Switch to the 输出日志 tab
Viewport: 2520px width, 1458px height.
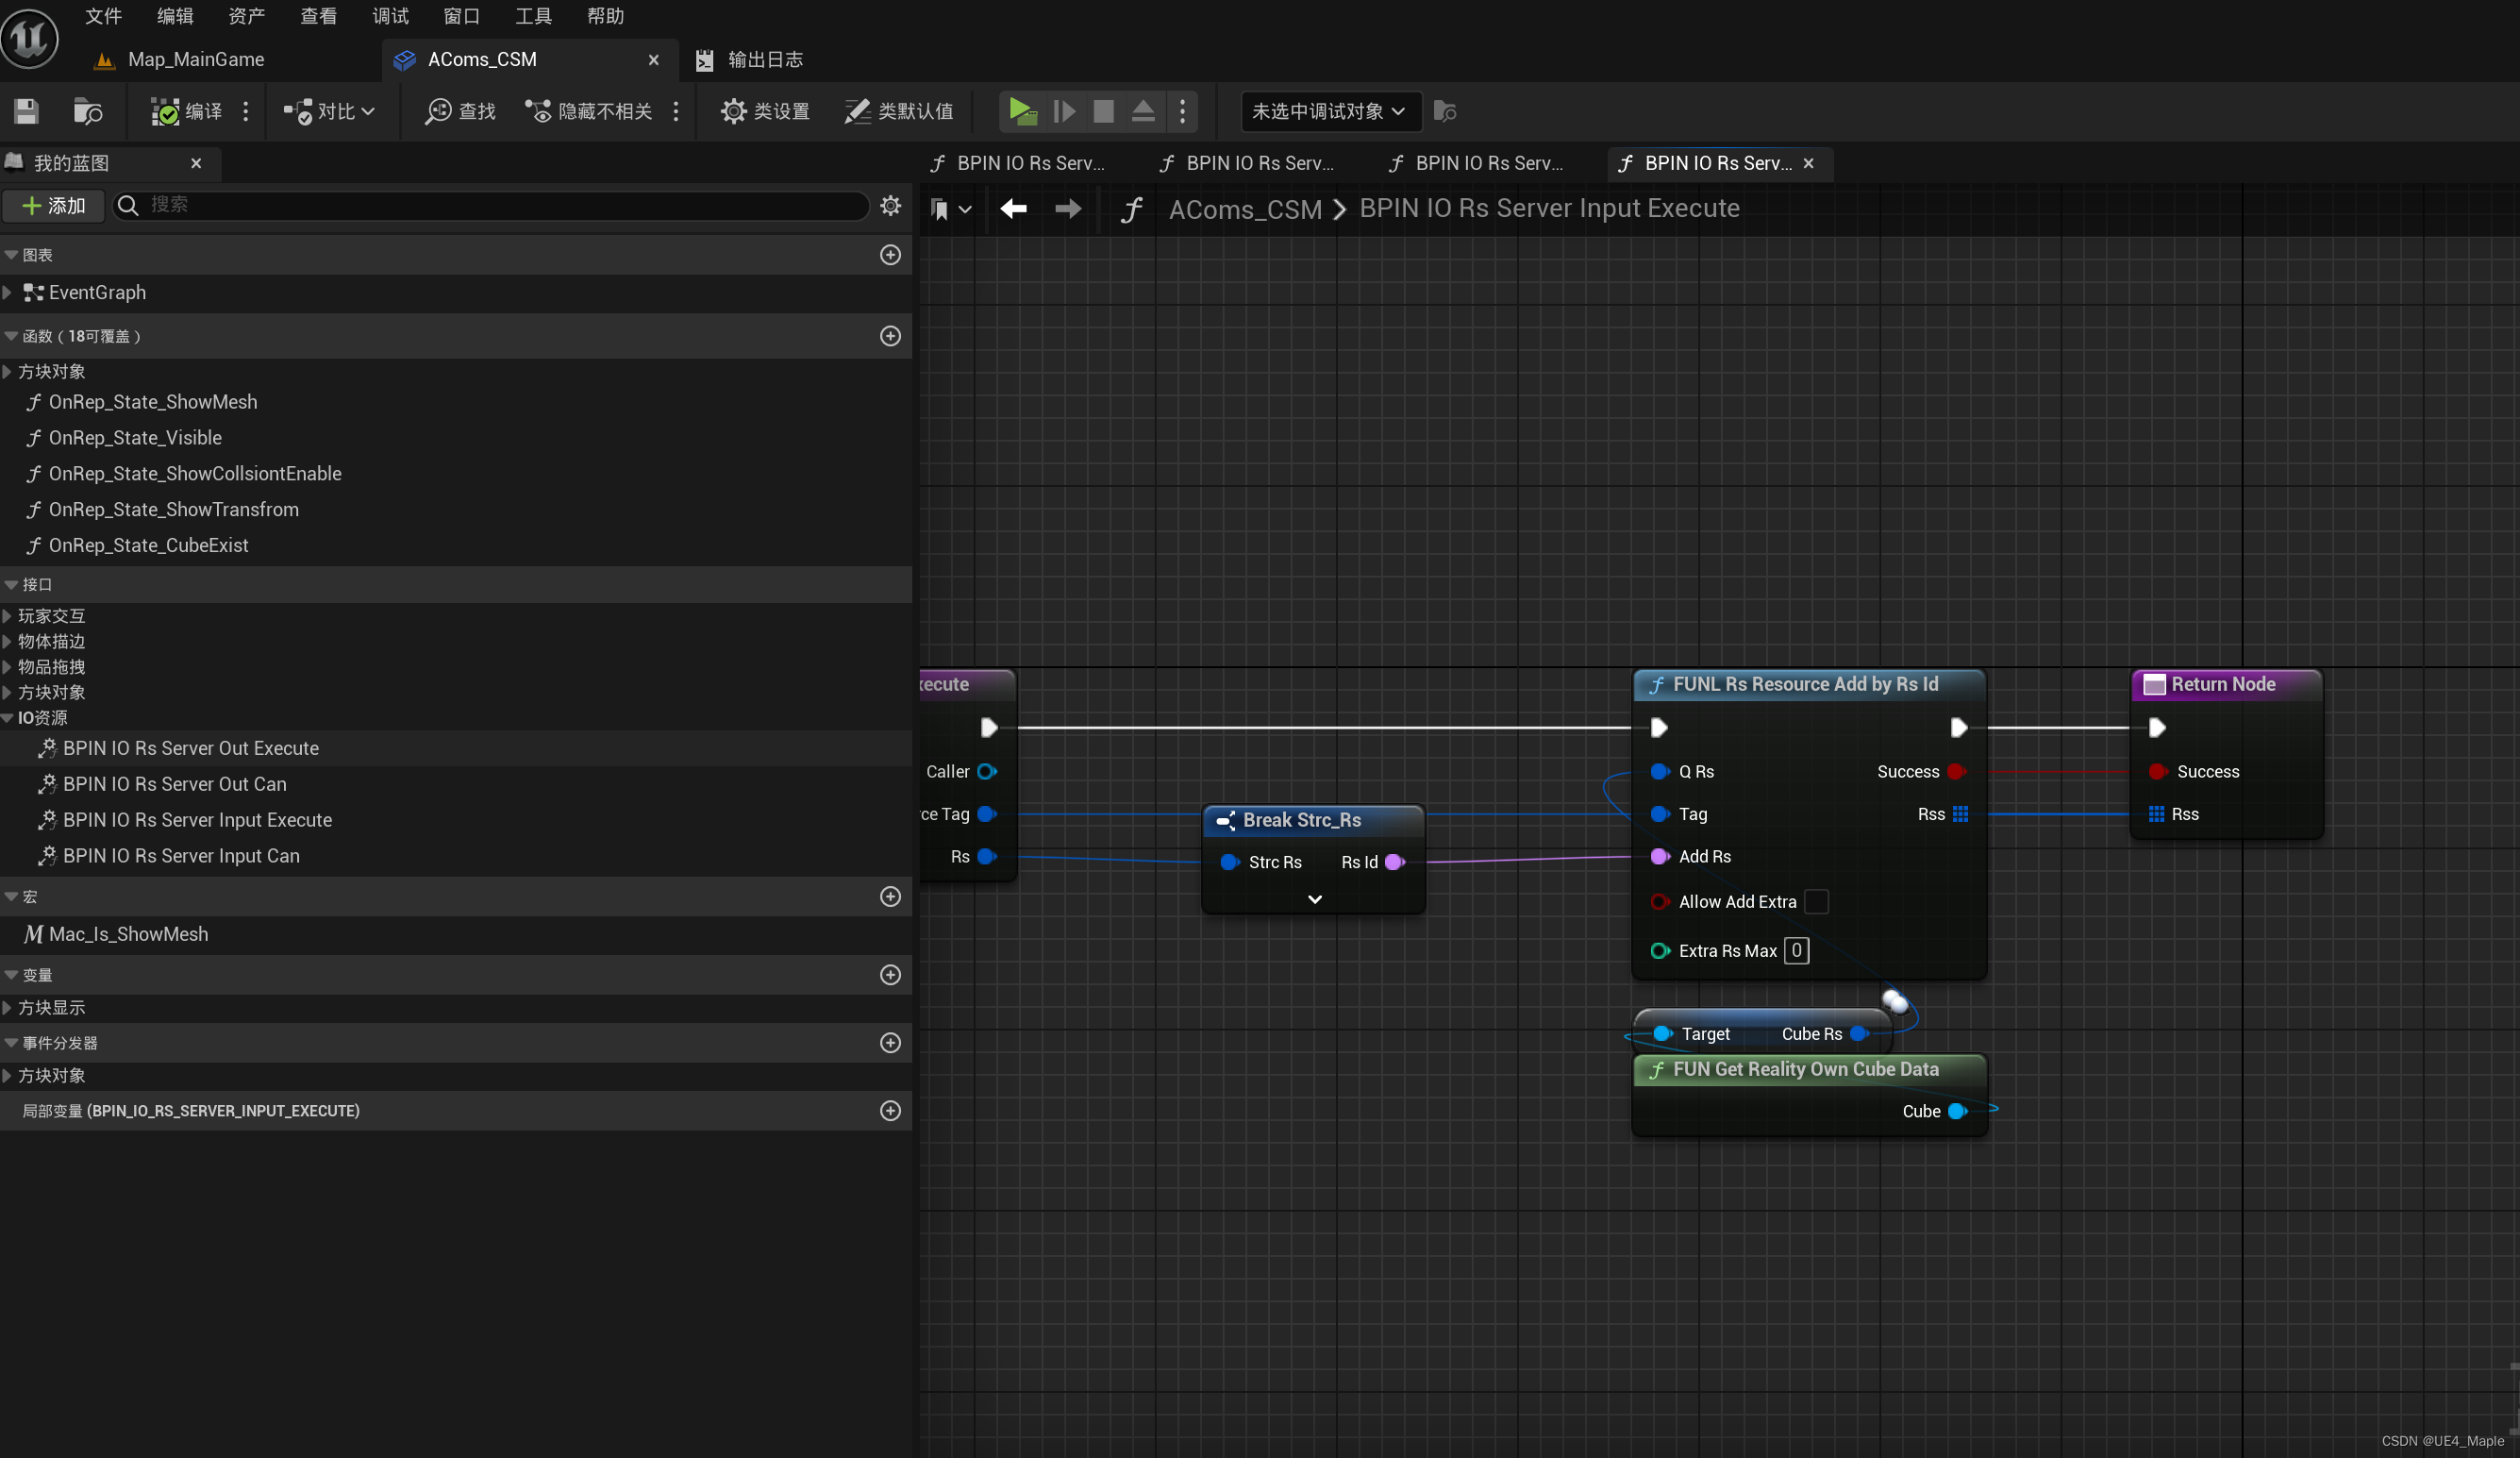[x=764, y=59]
